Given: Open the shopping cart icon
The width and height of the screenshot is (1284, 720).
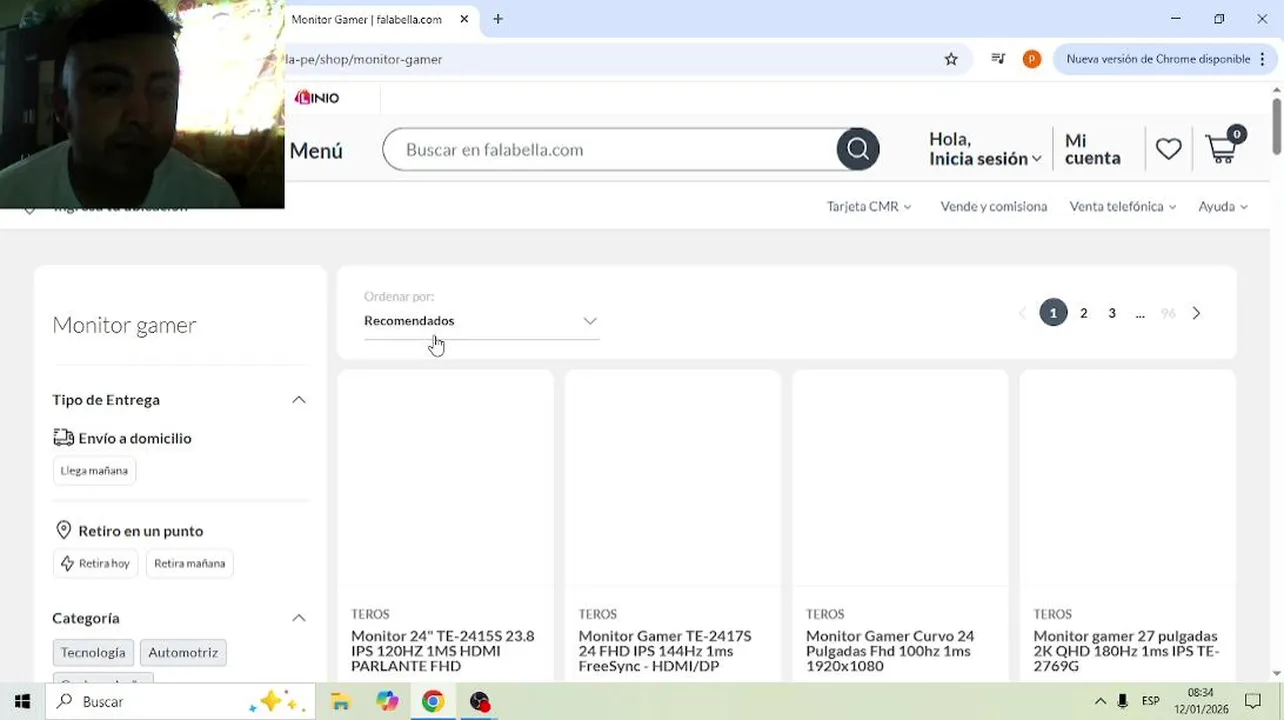Looking at the screenshot, I should click(1223, 148).
